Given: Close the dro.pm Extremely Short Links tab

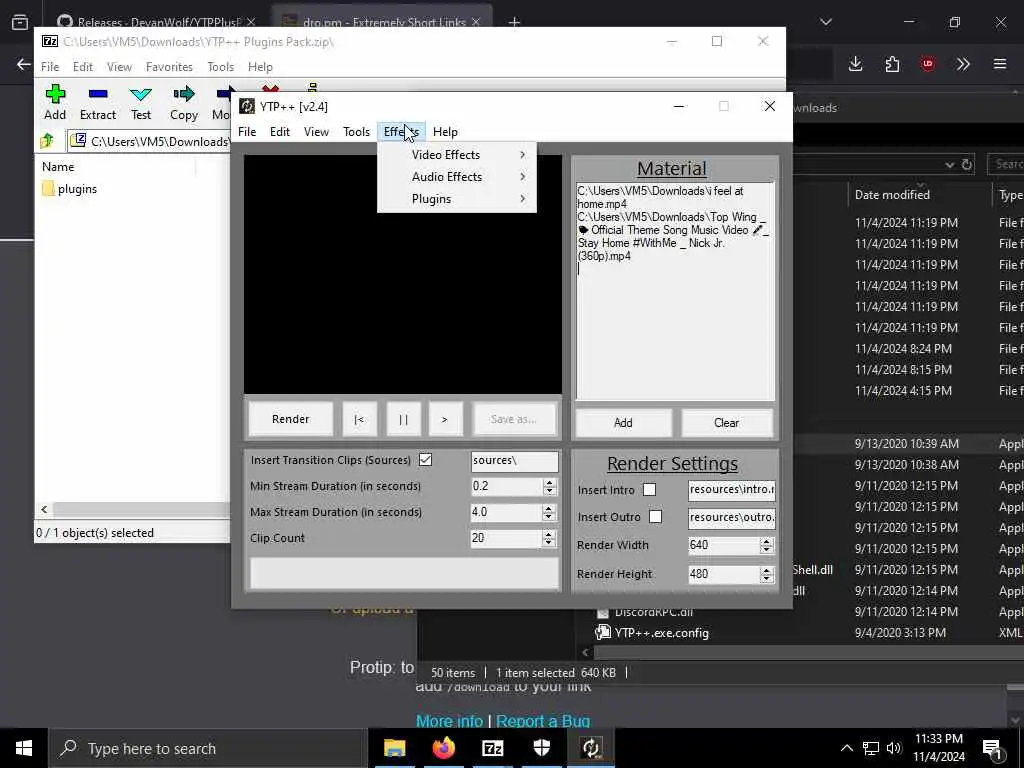Looking at the screenshot, I should (476, 22).
